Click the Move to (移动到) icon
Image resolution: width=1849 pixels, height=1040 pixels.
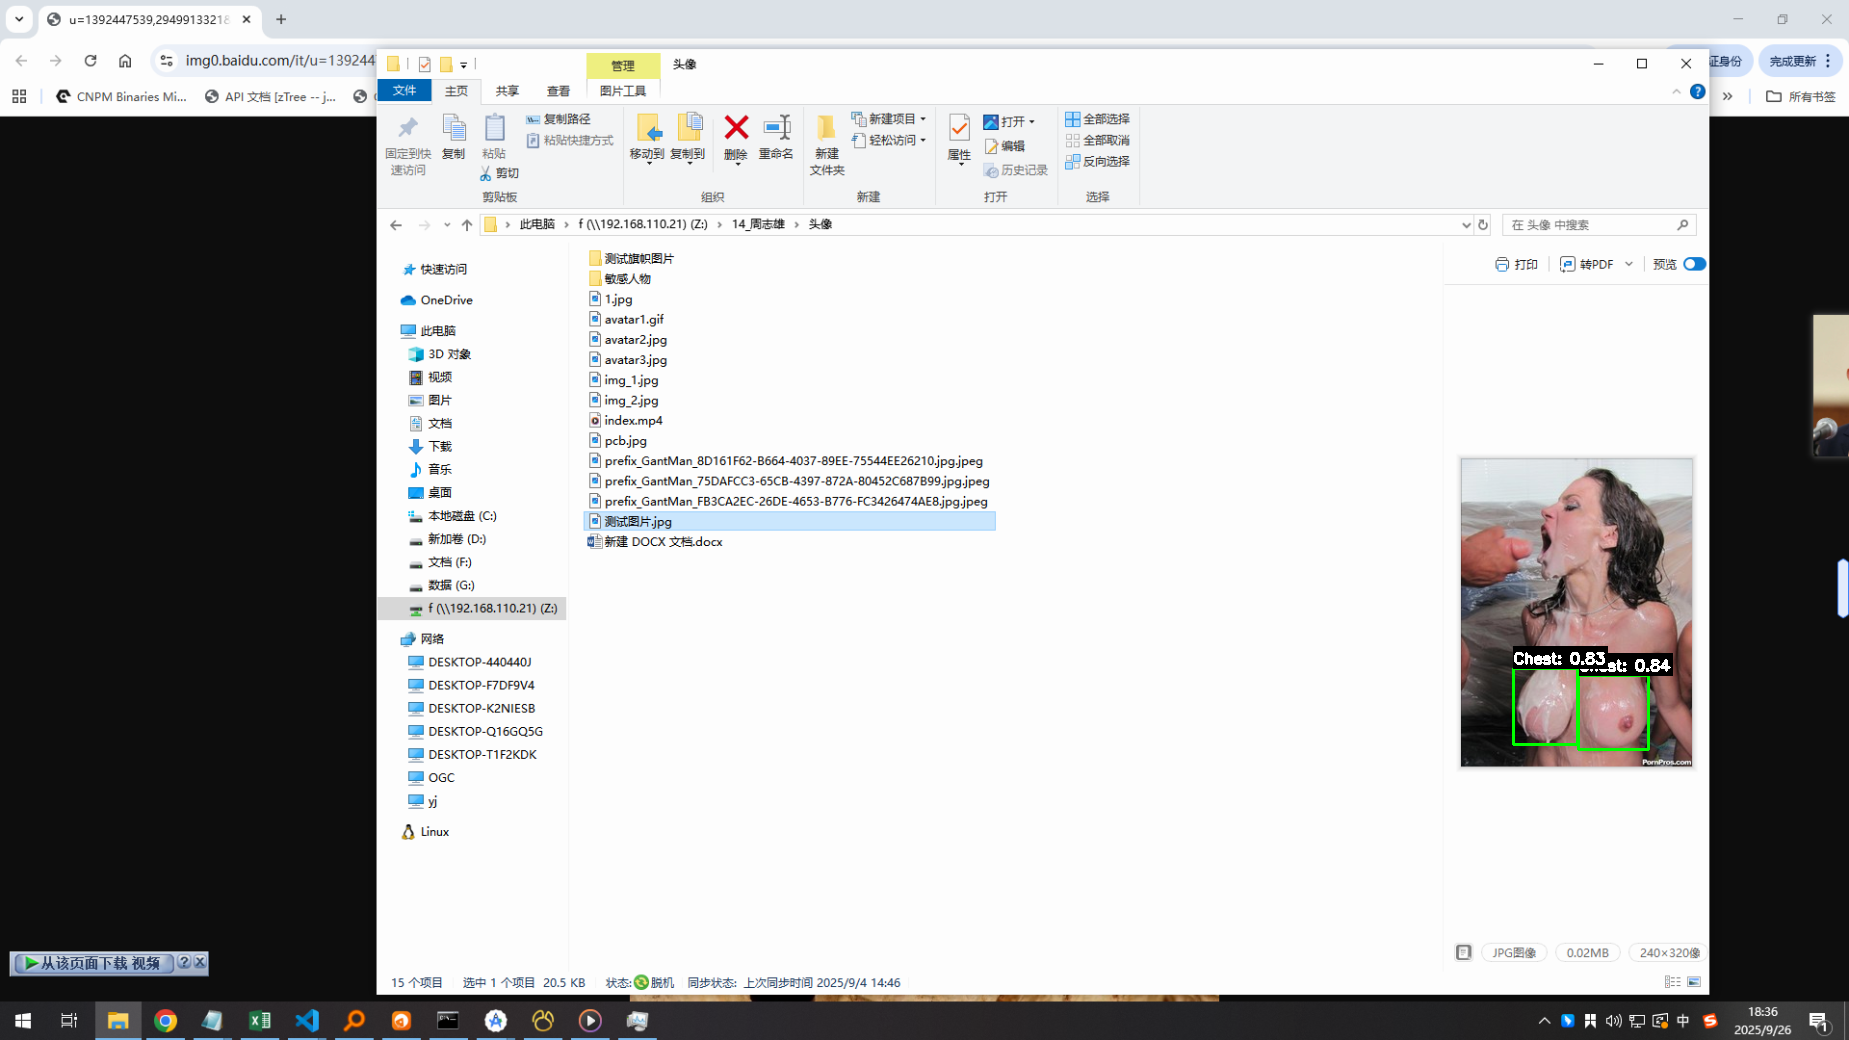(647, 128)
